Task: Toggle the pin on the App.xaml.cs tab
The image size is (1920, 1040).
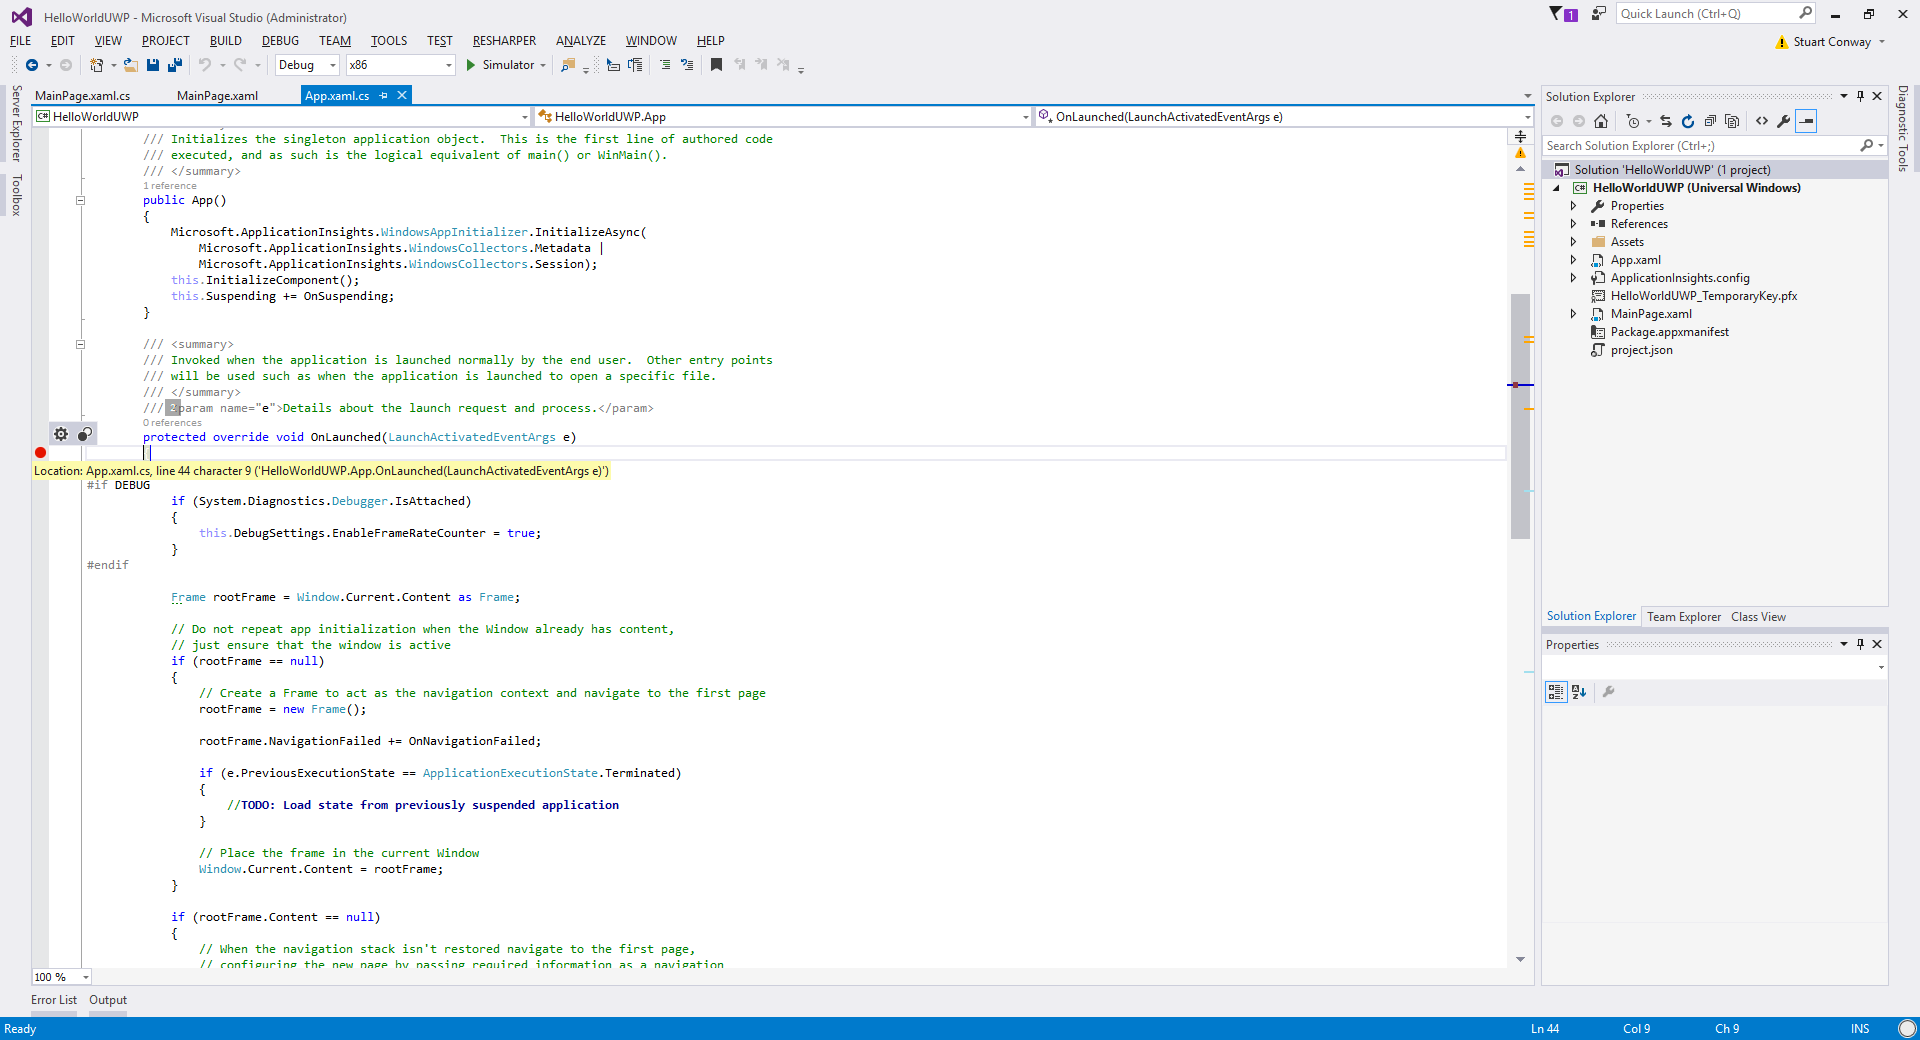Action: coord(384,96)
